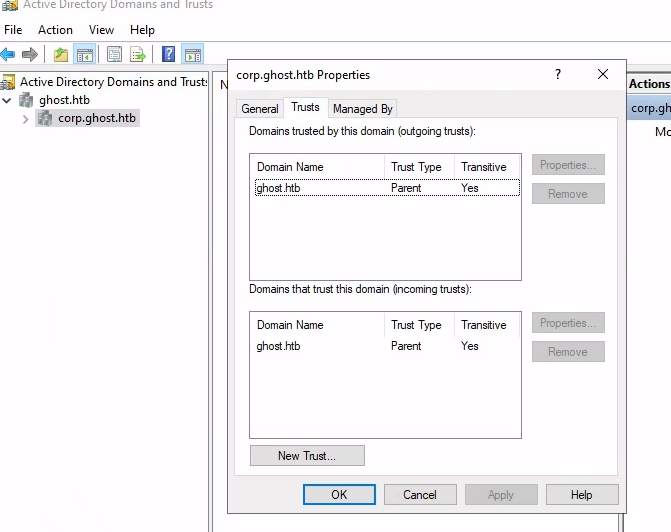The width and height of the screenshot is (671, 532).
Task: Click Transitive header in incoming trusts
Action: coord(487,325)
